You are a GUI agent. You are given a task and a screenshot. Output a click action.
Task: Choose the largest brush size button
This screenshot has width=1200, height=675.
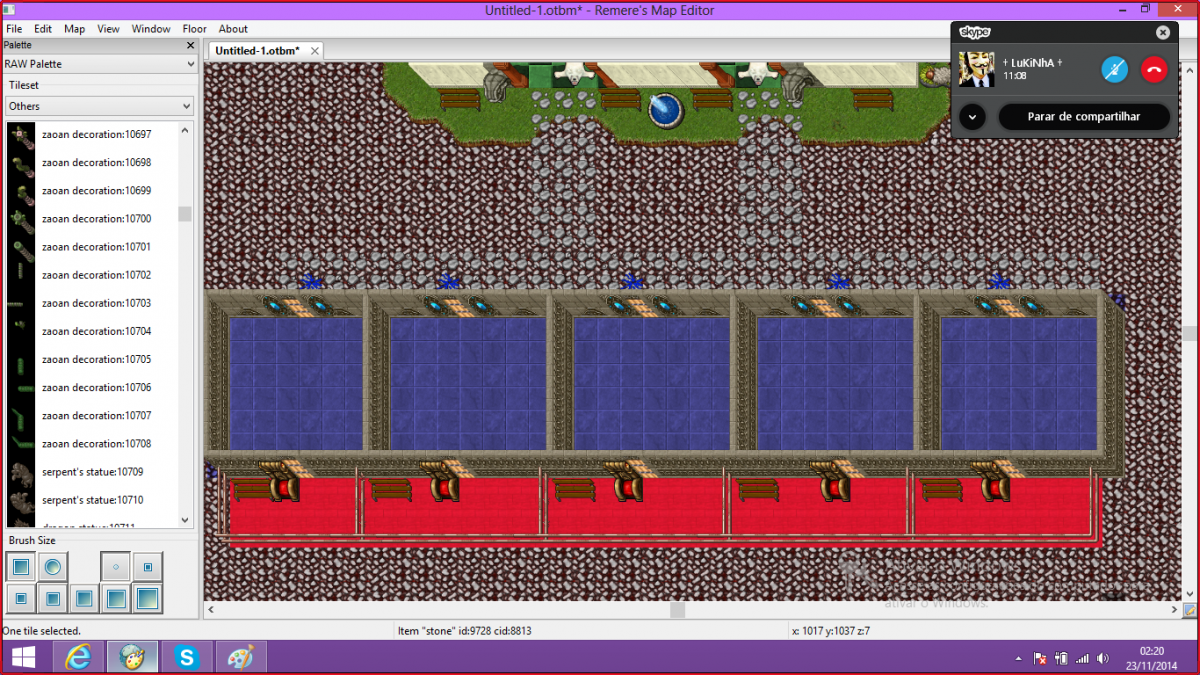[148, 599]
